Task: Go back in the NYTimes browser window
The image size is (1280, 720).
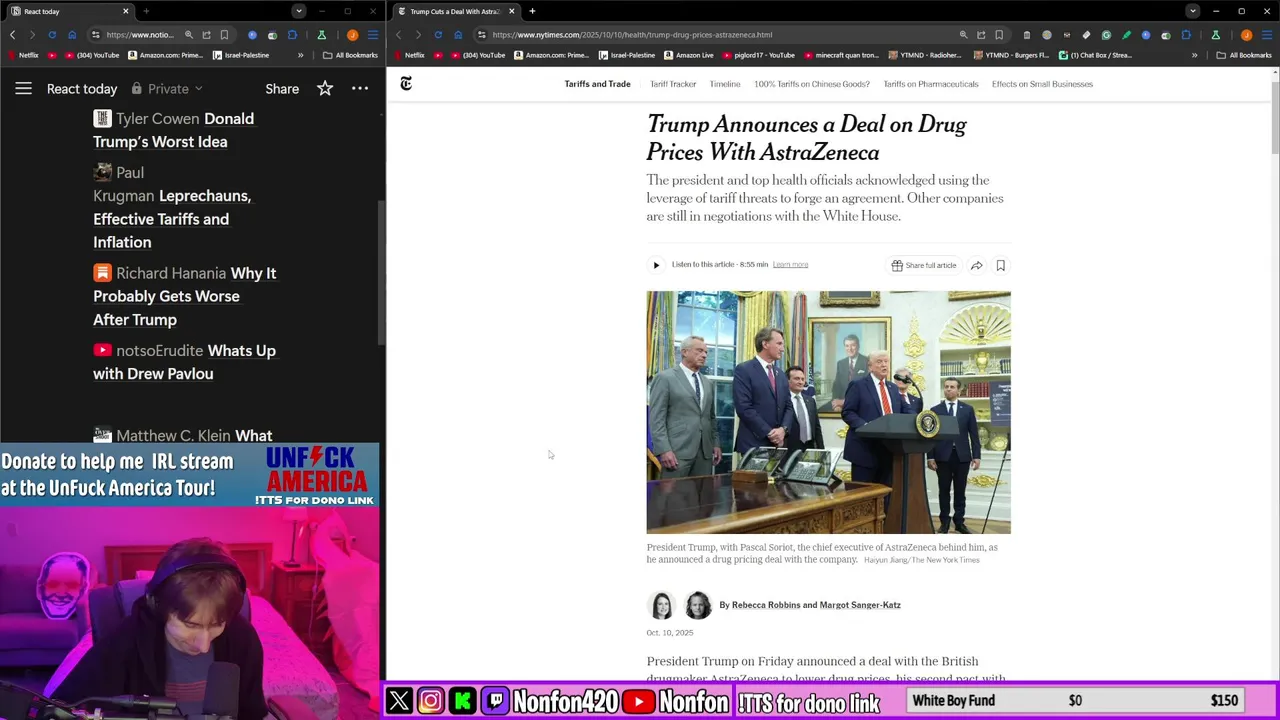Action: tap(398, 35)
